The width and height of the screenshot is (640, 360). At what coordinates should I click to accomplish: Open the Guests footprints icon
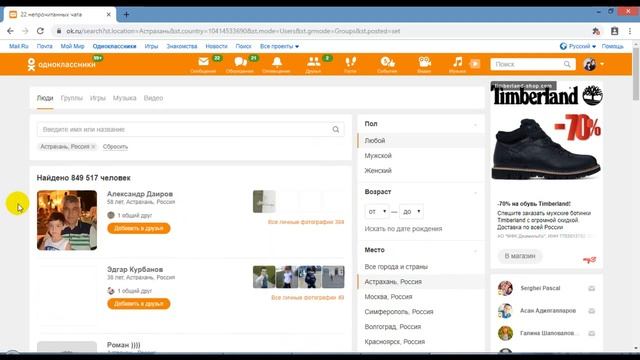(x=350, y=62)
